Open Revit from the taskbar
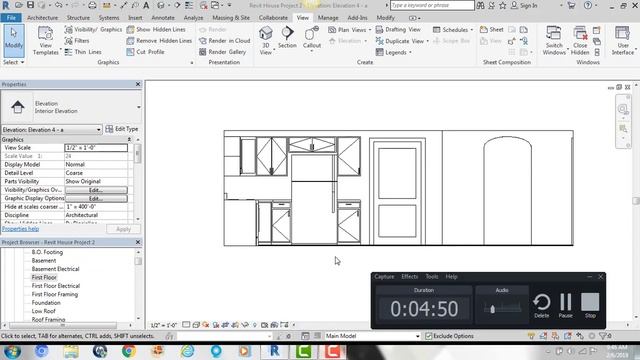 click(x=274, y=351)
